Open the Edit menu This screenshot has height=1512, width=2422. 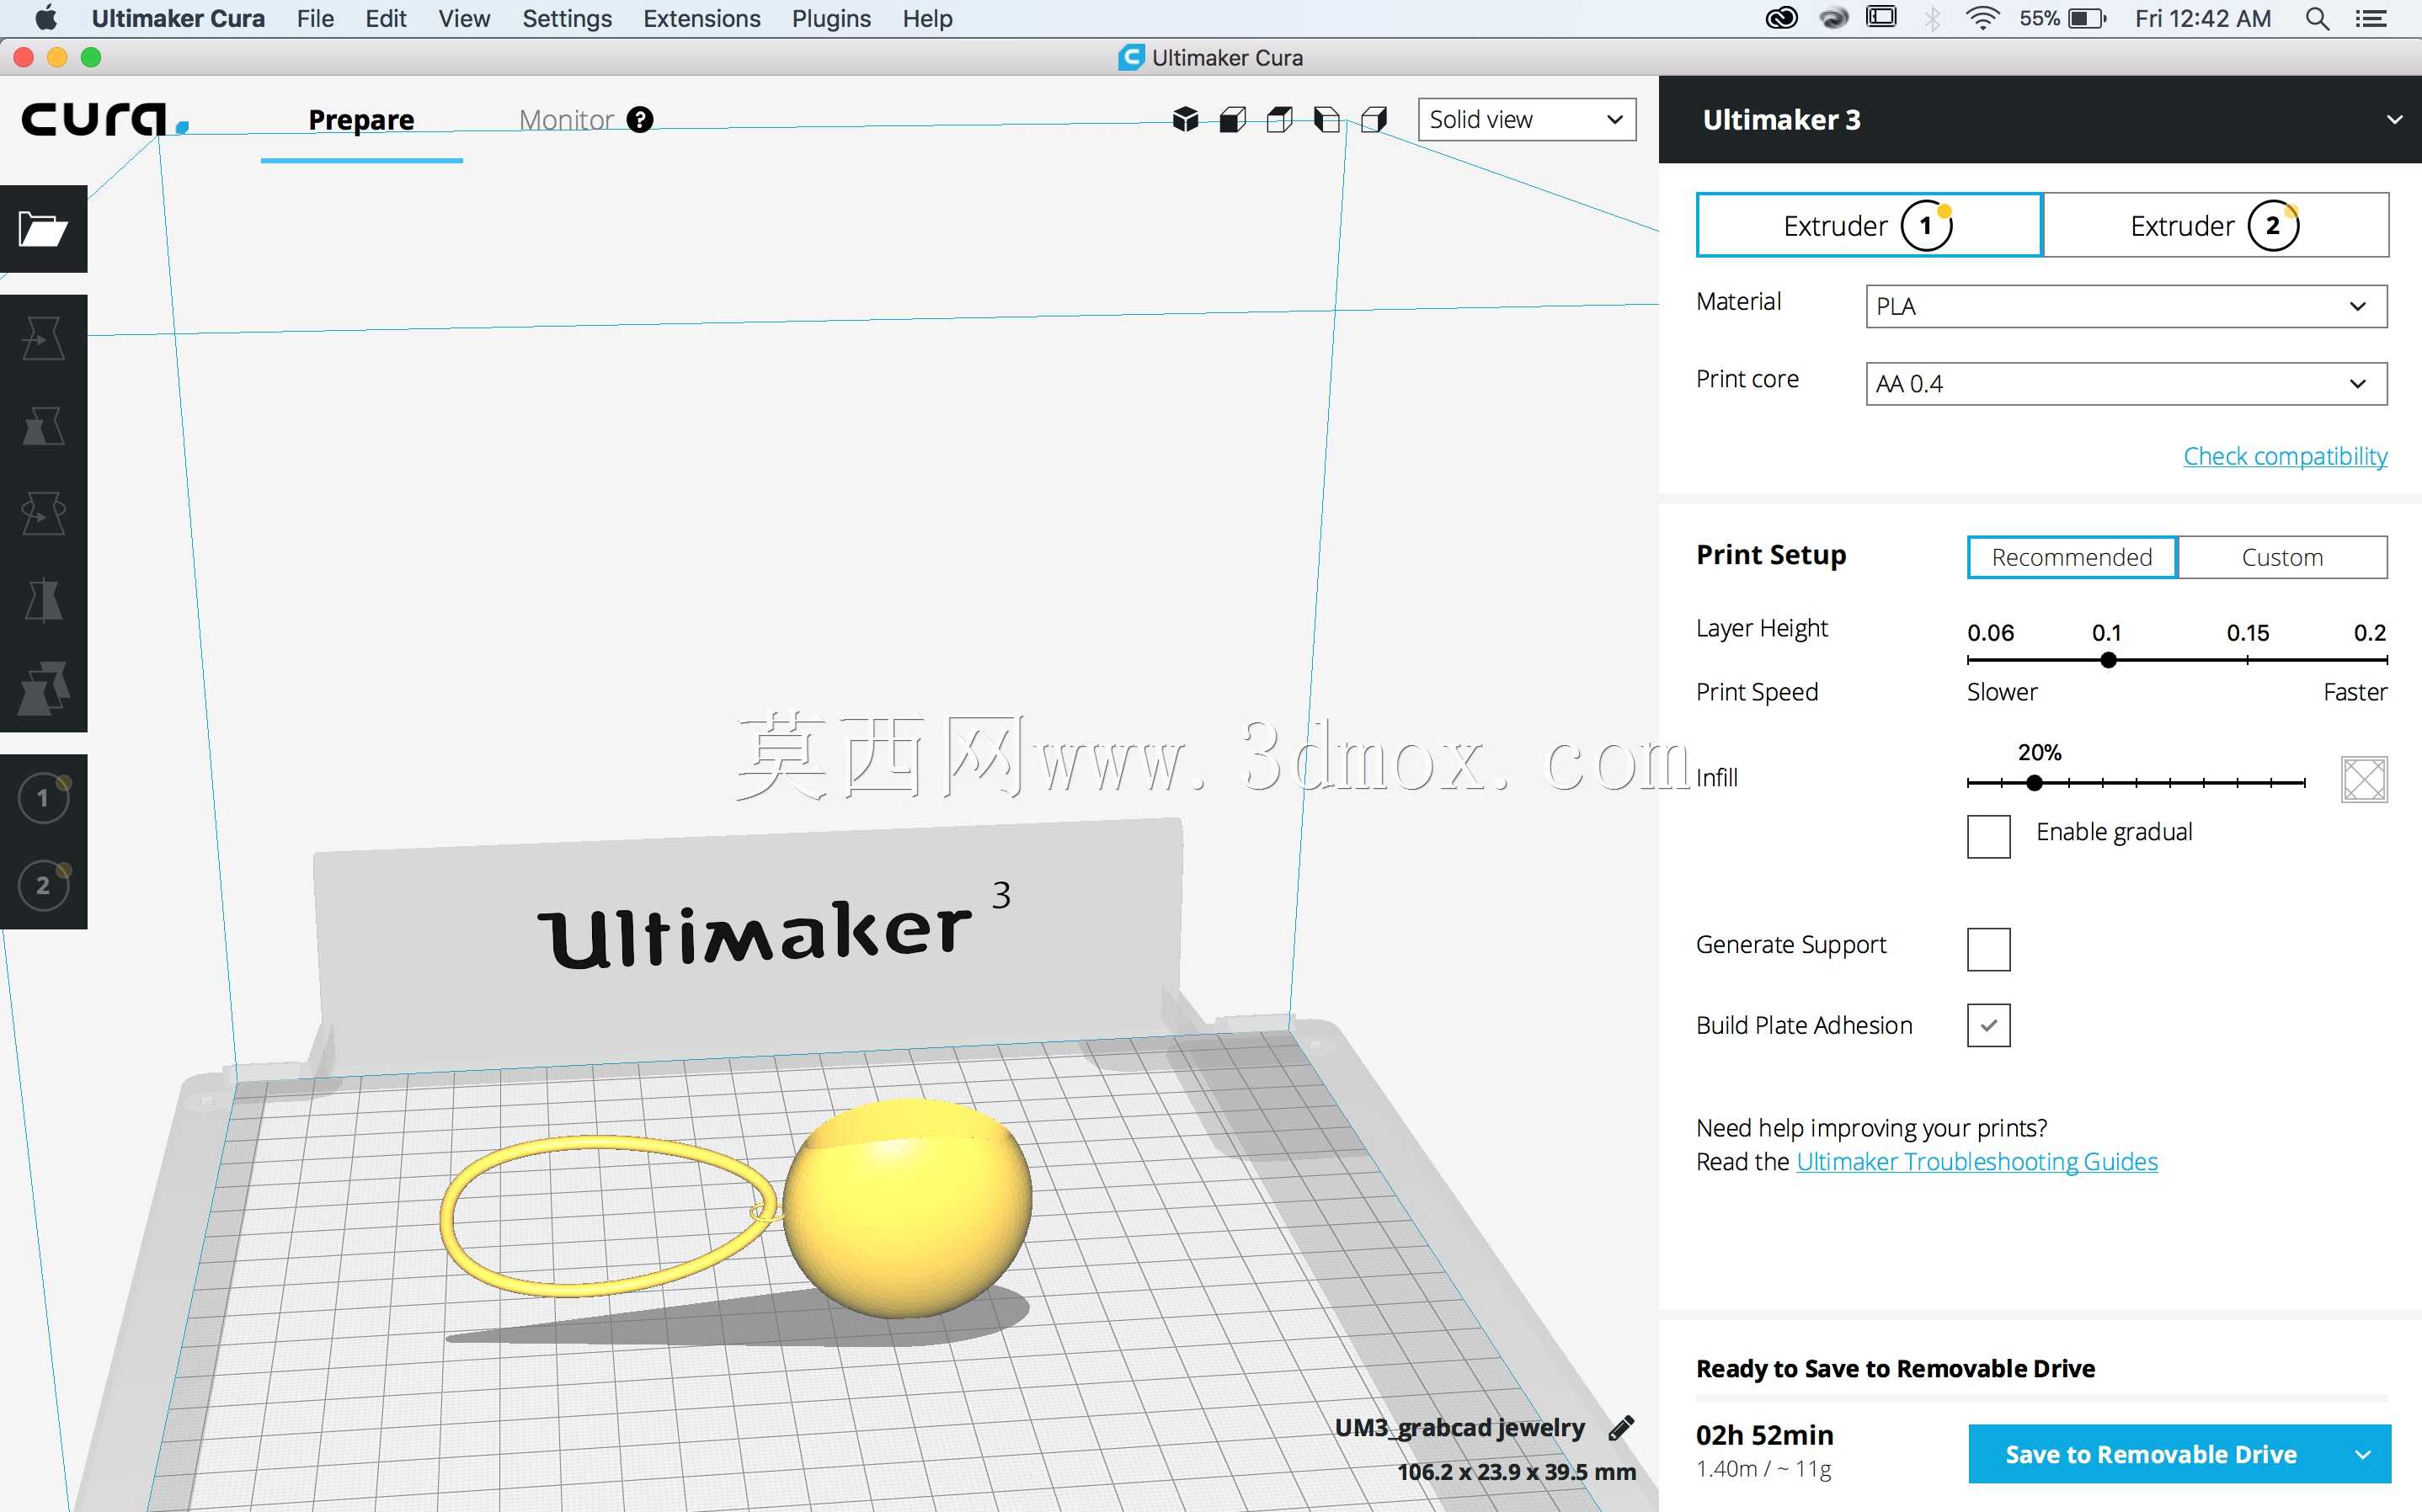pos(386,18)
